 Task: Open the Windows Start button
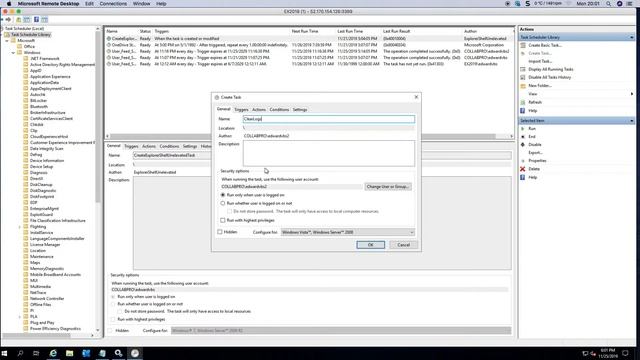click(x=4, y=353)
